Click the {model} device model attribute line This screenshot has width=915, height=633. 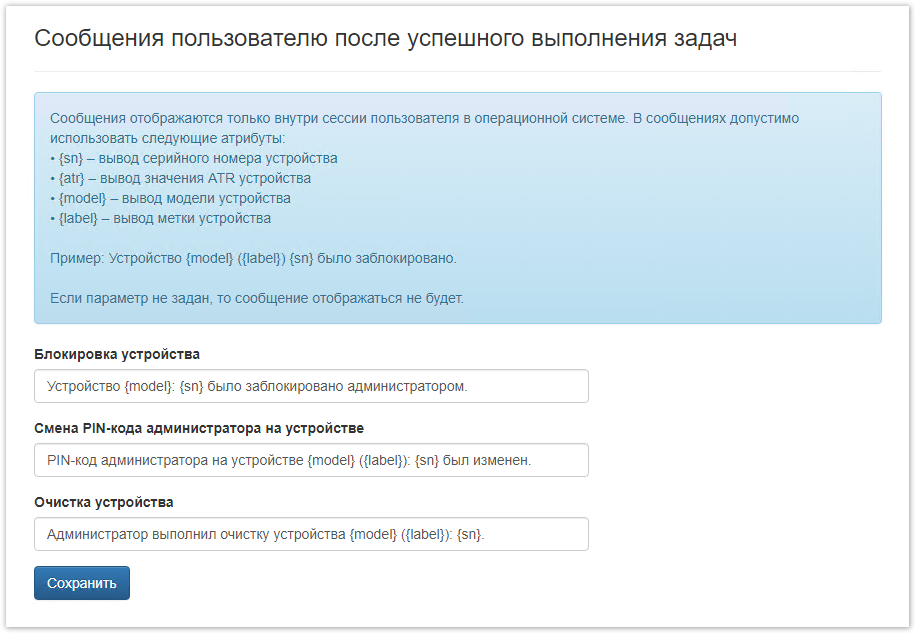[171, 198]
